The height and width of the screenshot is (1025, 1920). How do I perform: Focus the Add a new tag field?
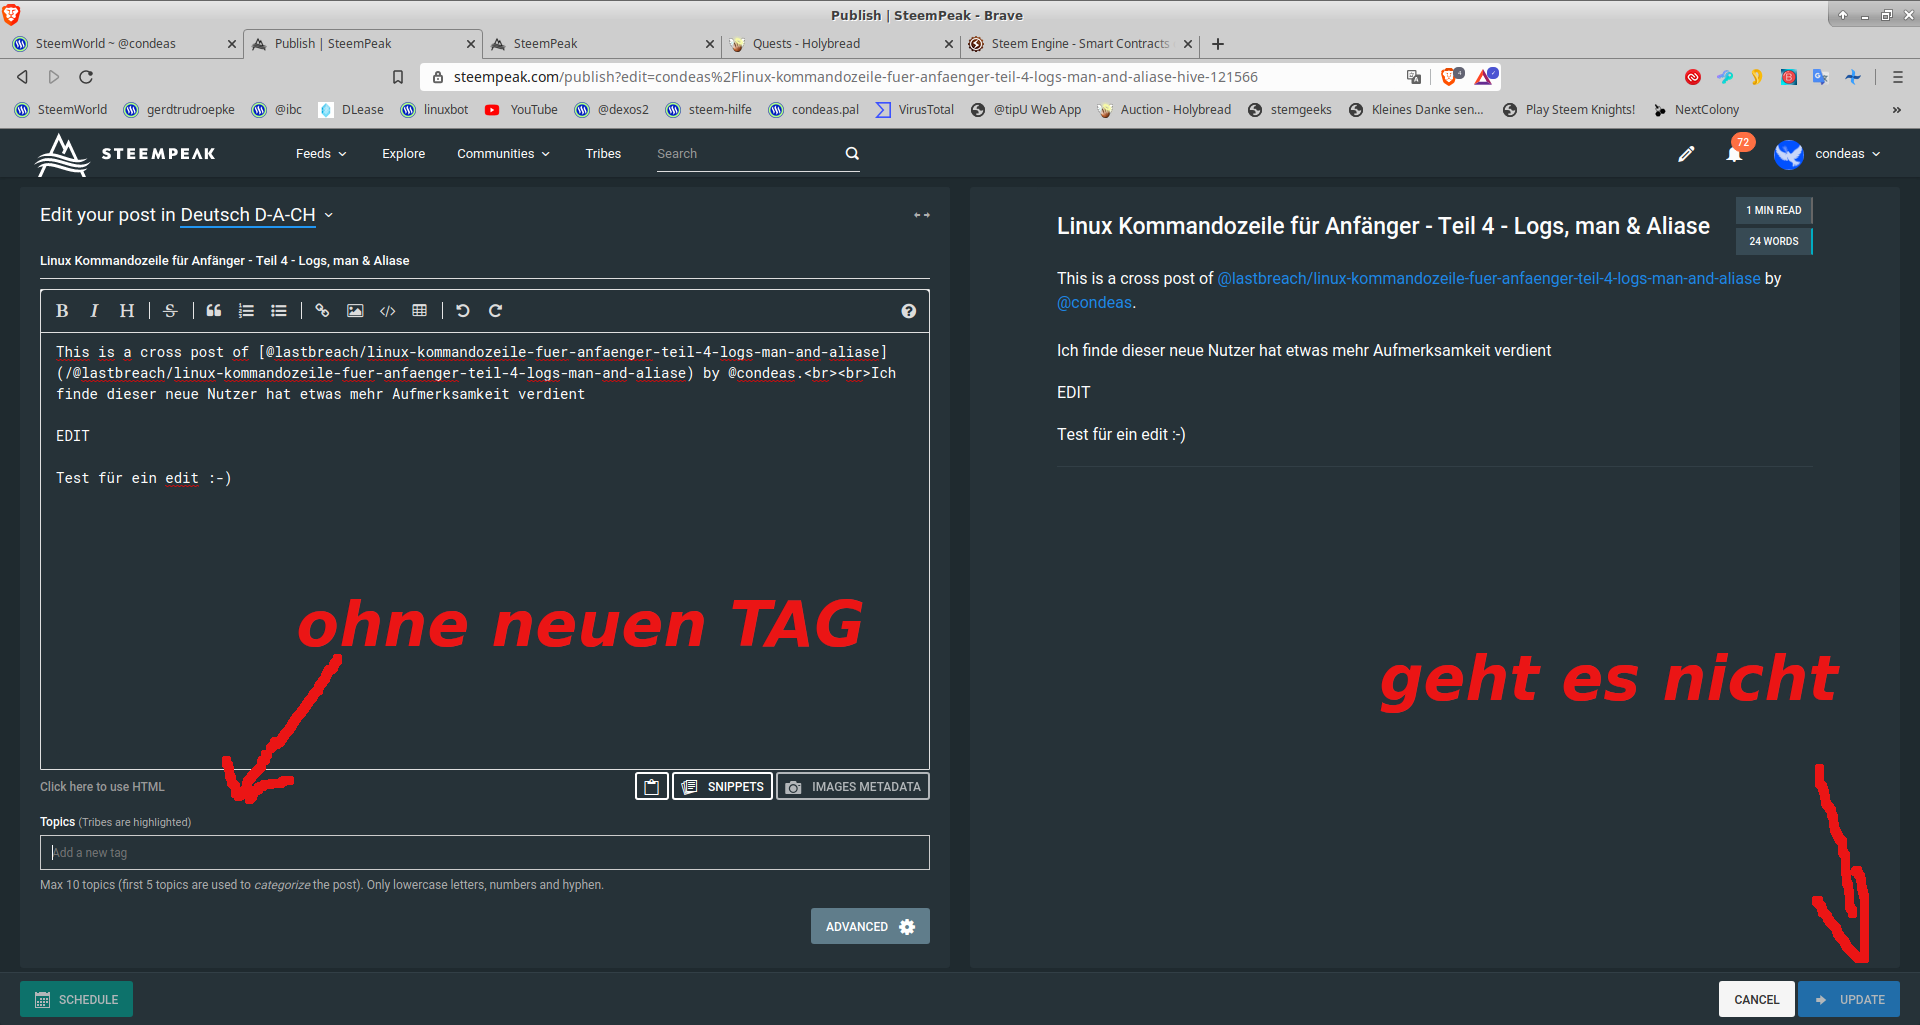point(485,853)
